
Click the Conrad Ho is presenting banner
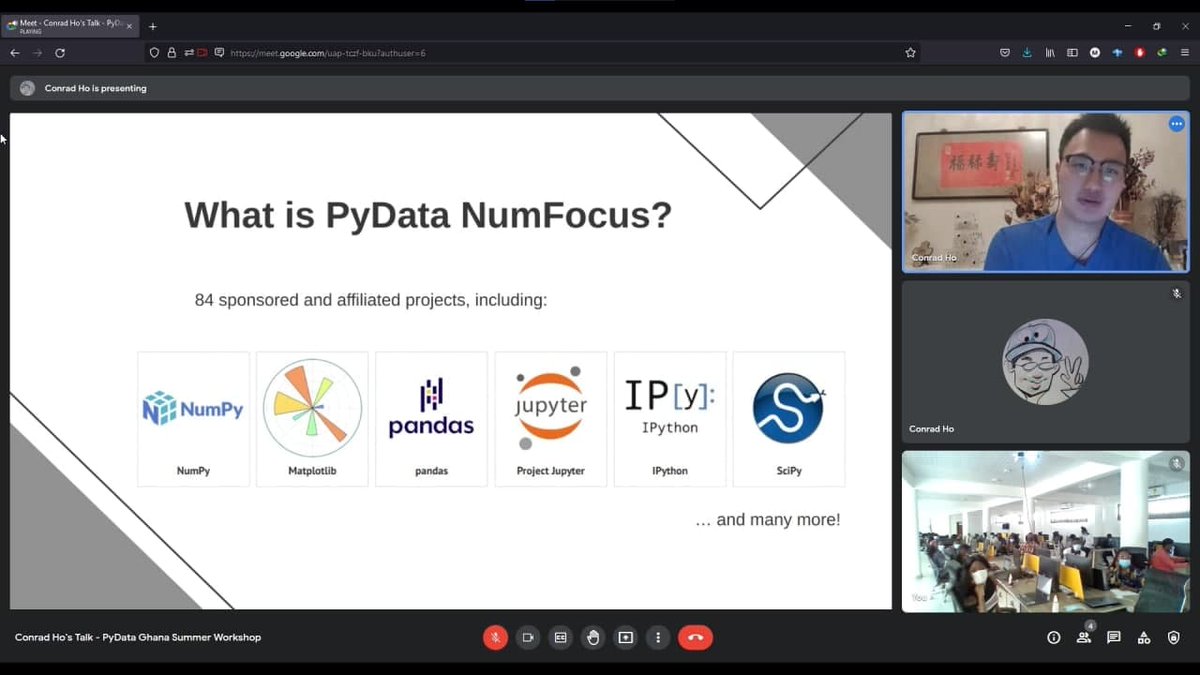pyautogui.click(x=600, y=88)
